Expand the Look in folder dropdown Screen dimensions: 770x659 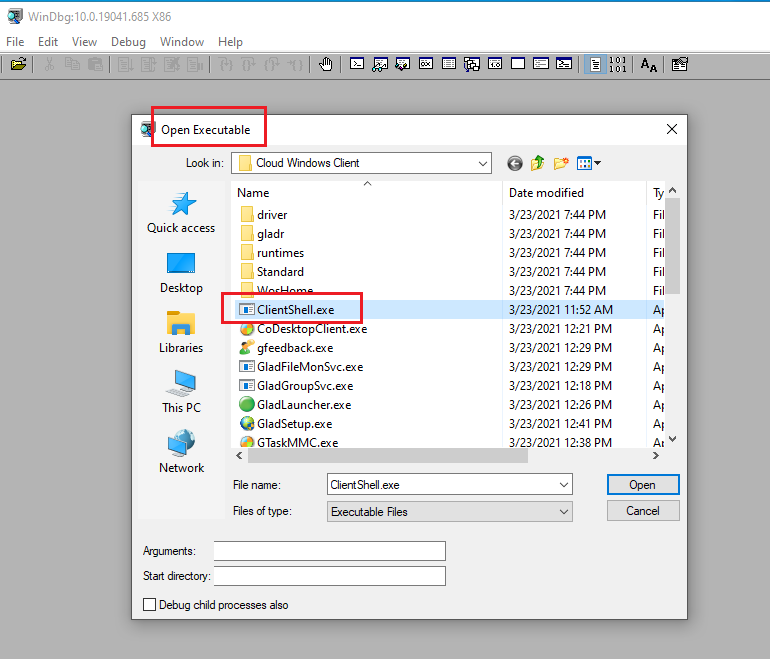tap(483, 163)
